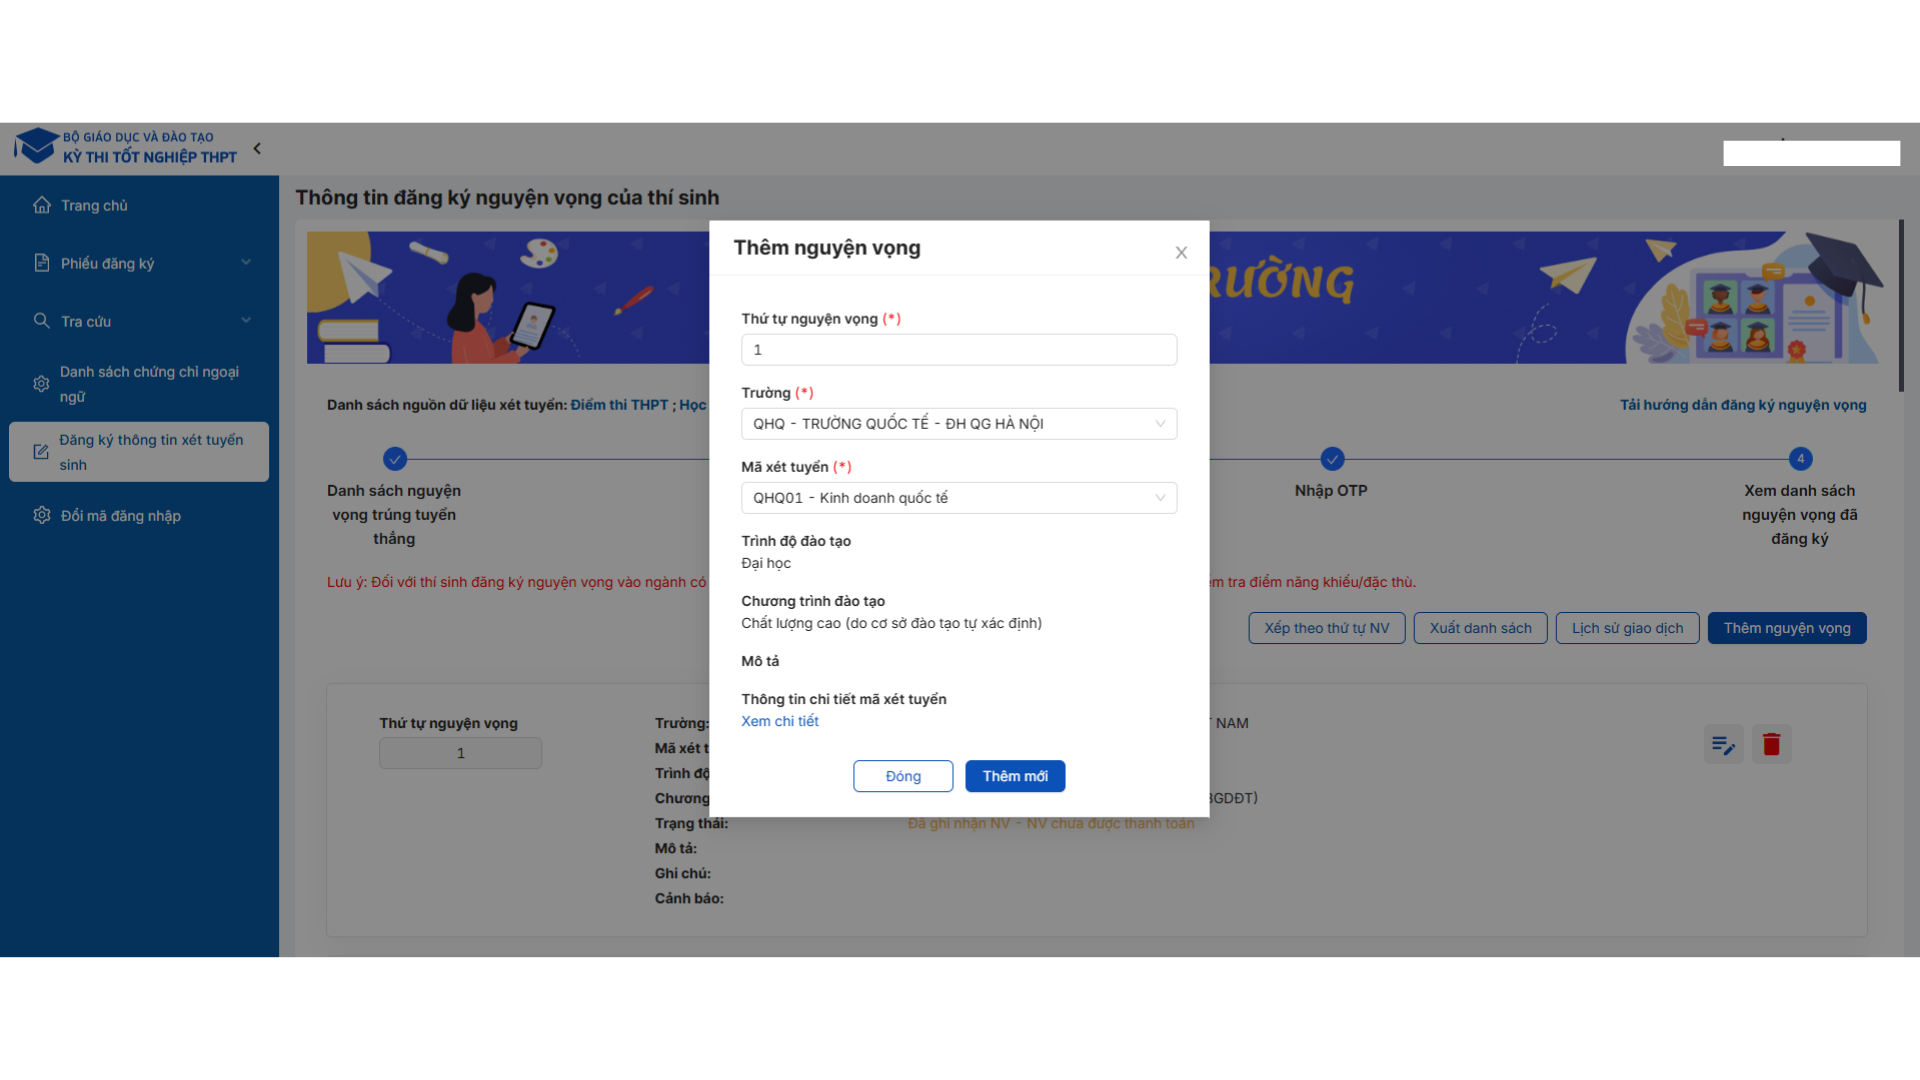Click the checked step circle above Nhập OTP

coord(1332,459)
